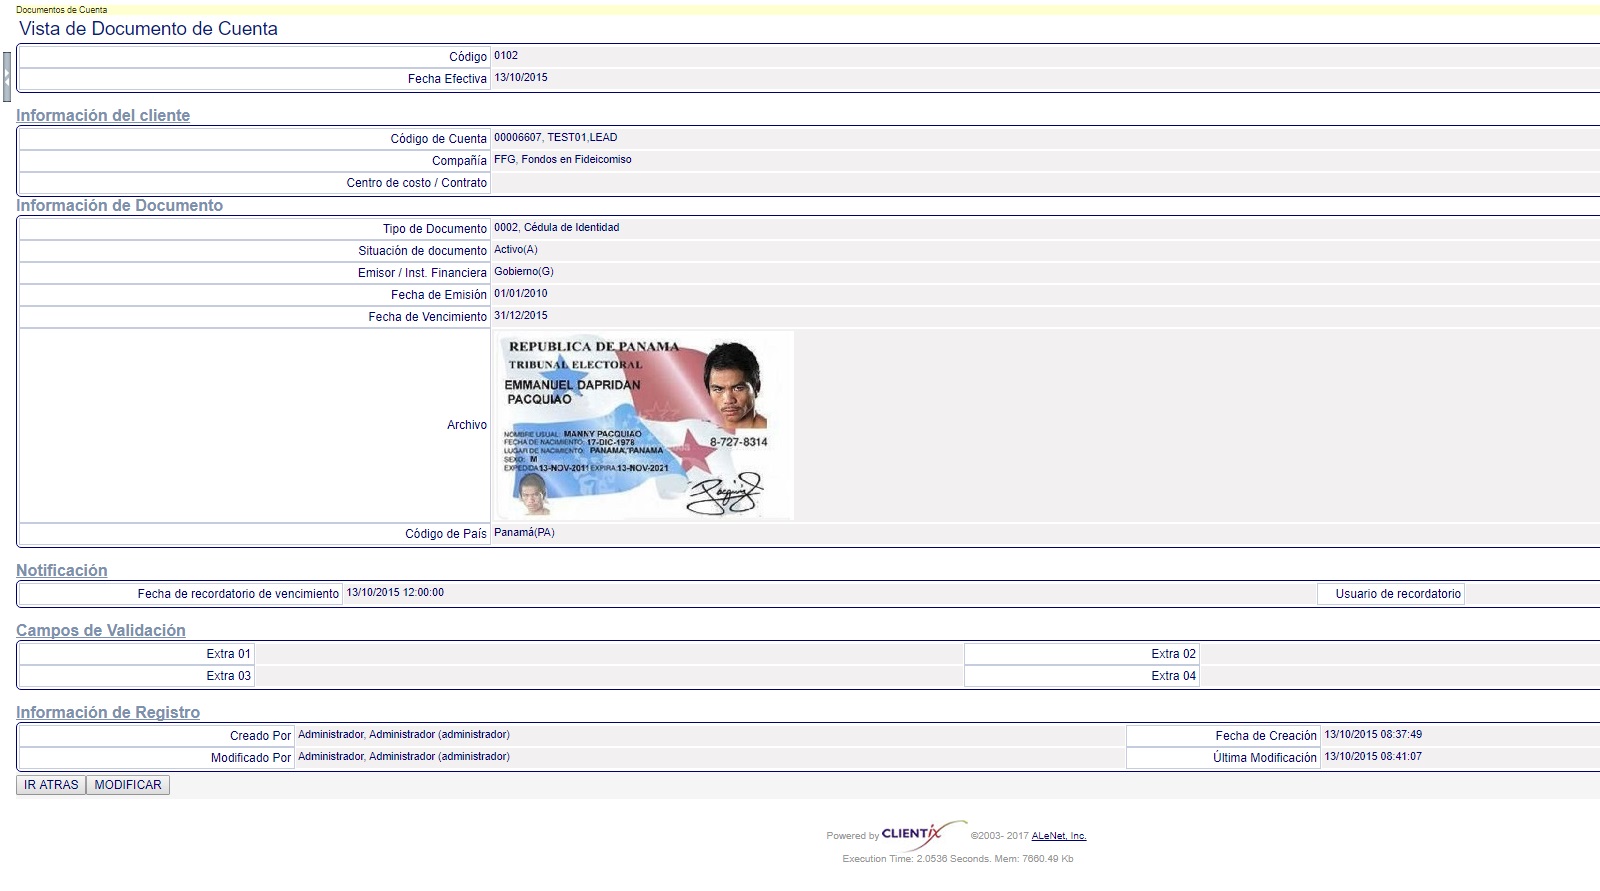Click the Código de País value Panamá(PA)
The width and height of the screenshot is (1600, 891).
(x=524, y=533)
